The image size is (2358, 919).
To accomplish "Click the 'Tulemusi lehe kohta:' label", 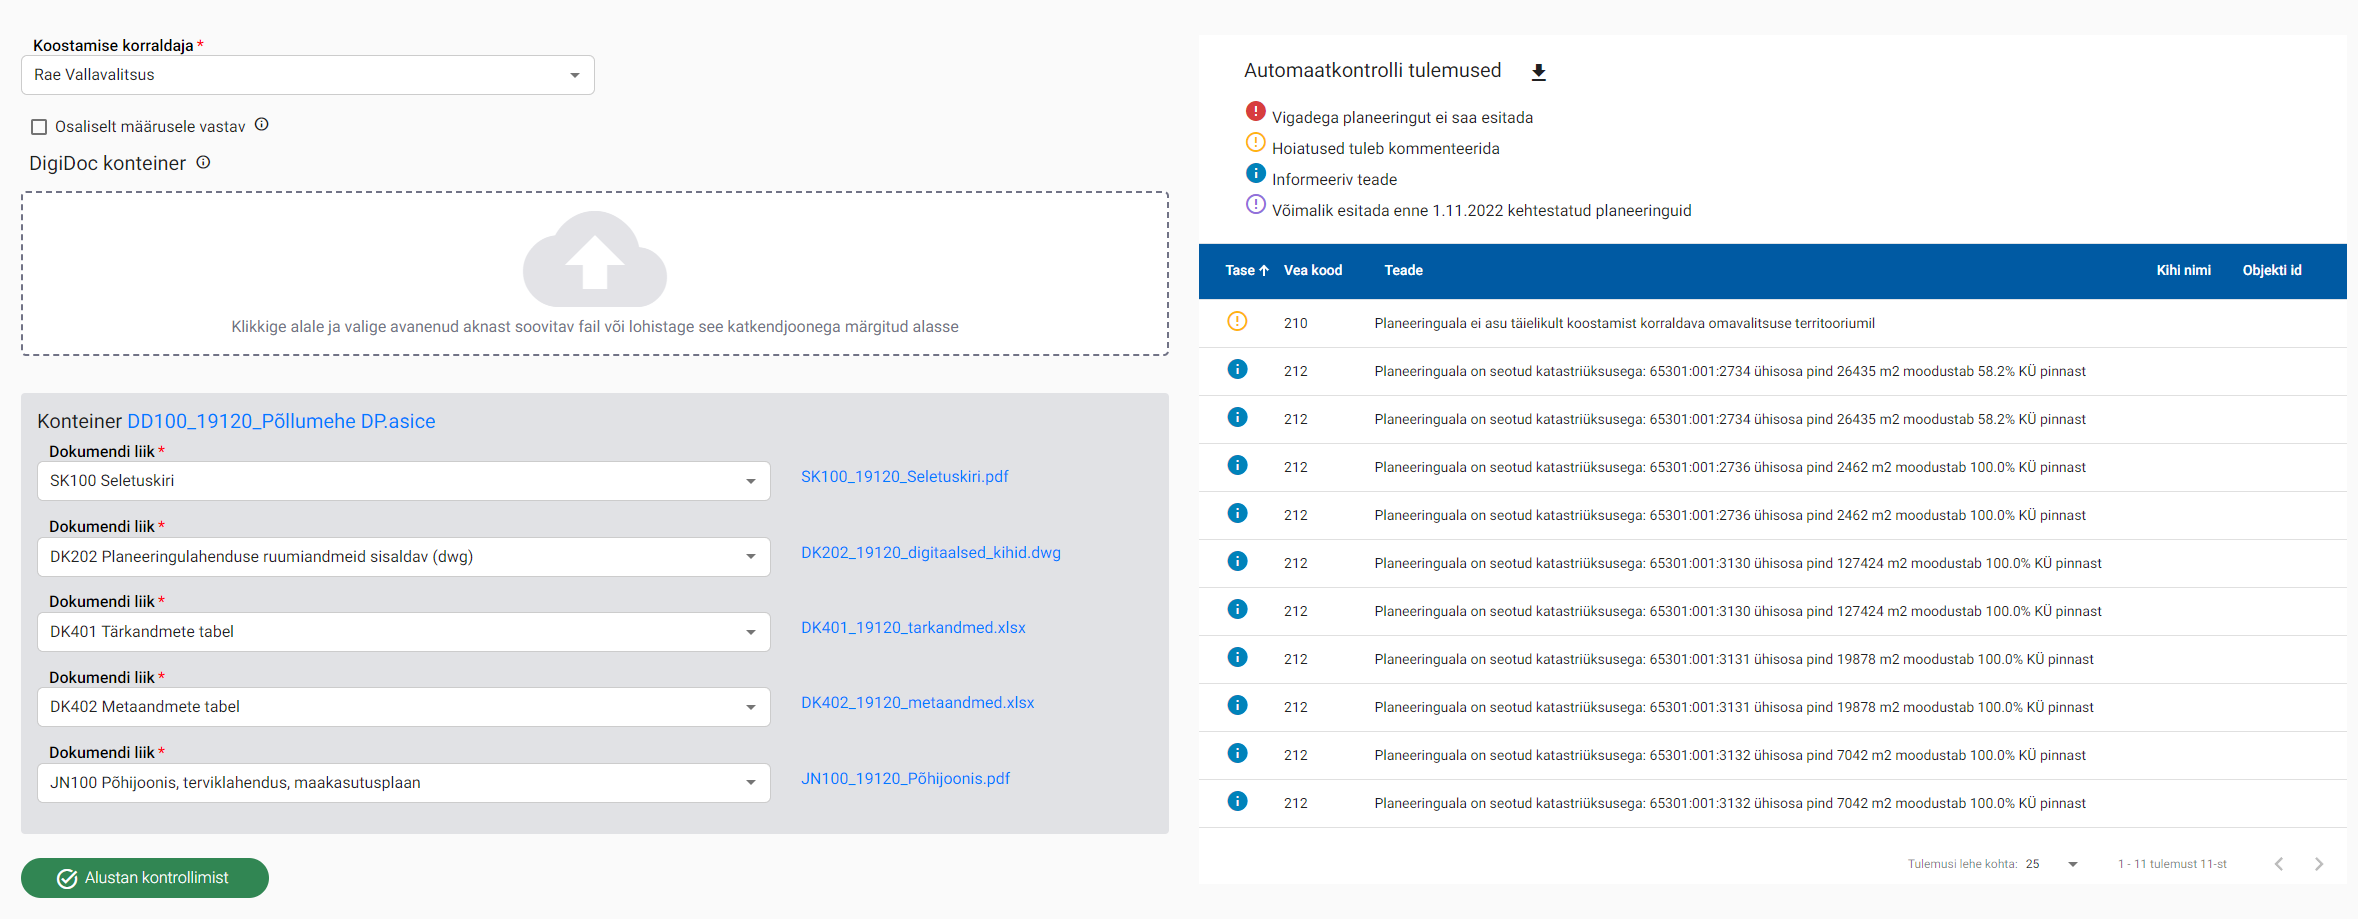I will click(1962, 864).
